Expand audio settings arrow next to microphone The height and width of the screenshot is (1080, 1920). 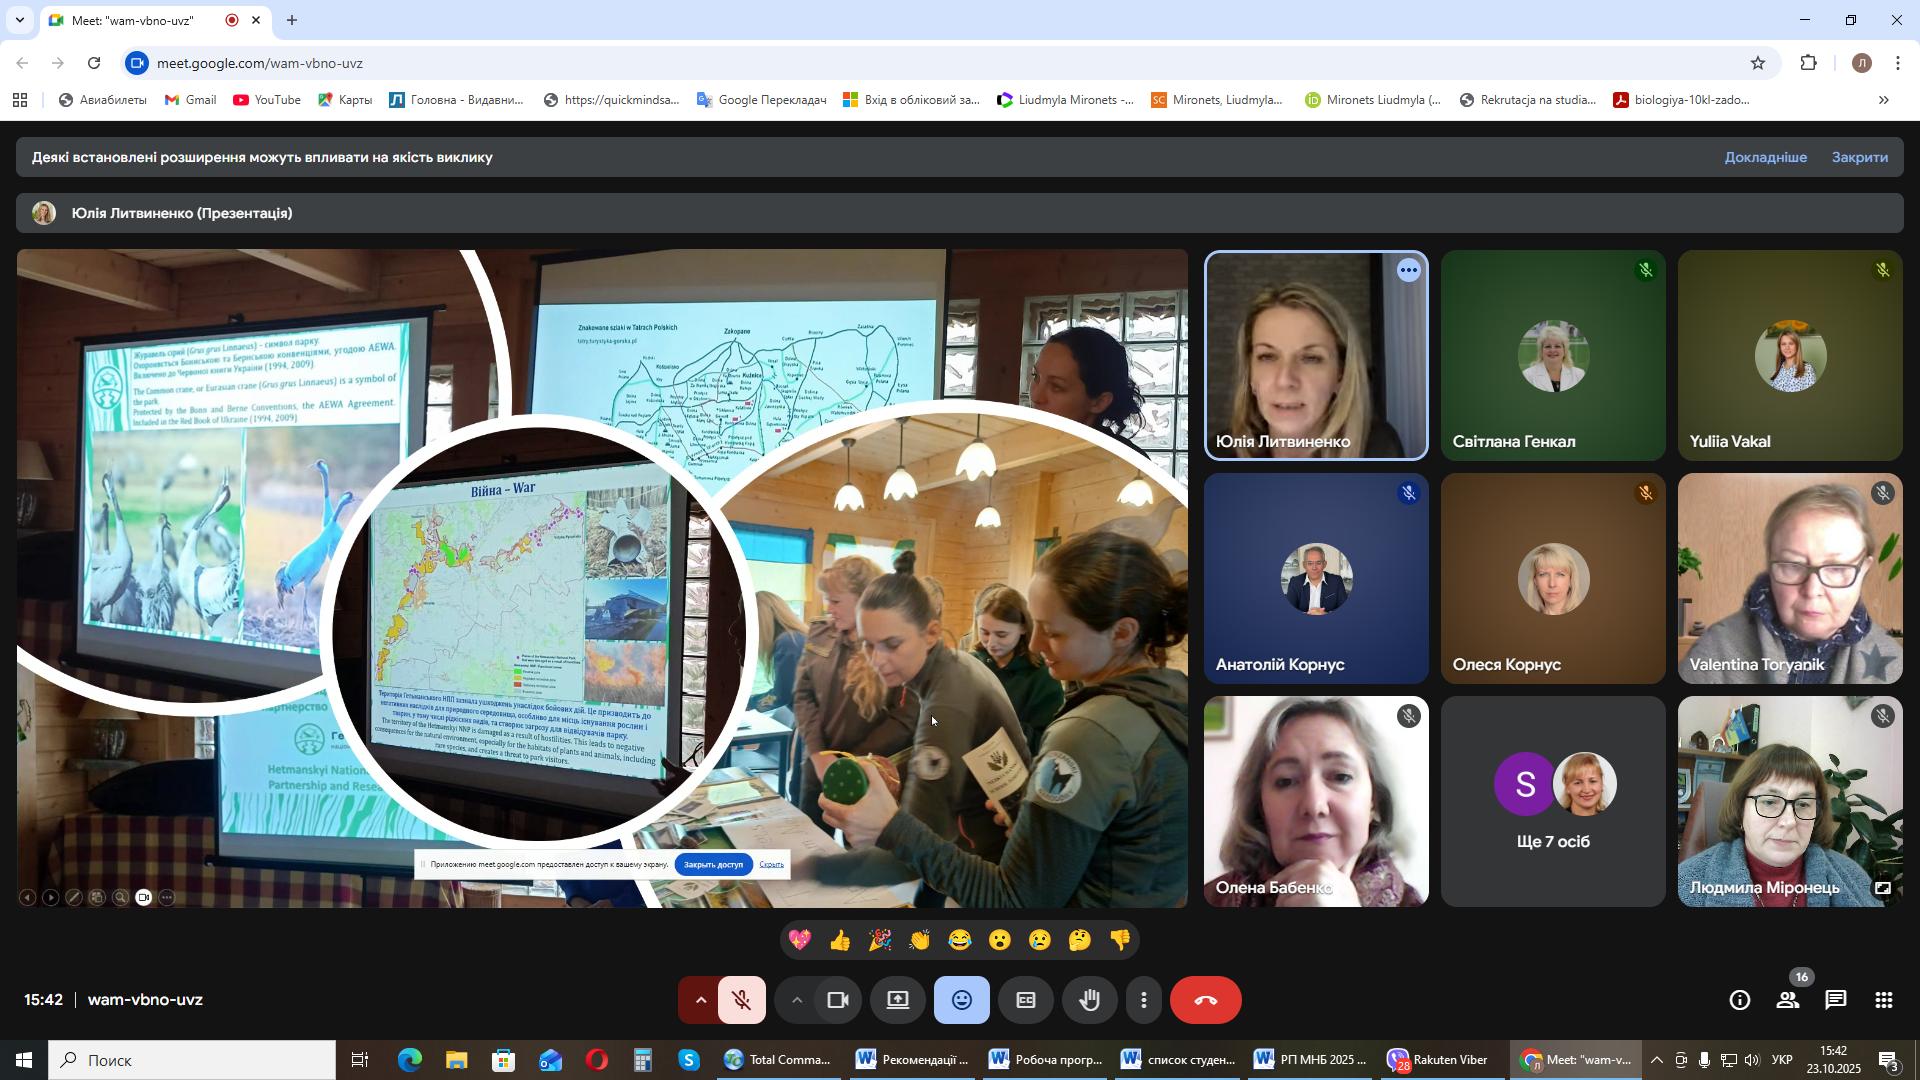click(700, 1001)
